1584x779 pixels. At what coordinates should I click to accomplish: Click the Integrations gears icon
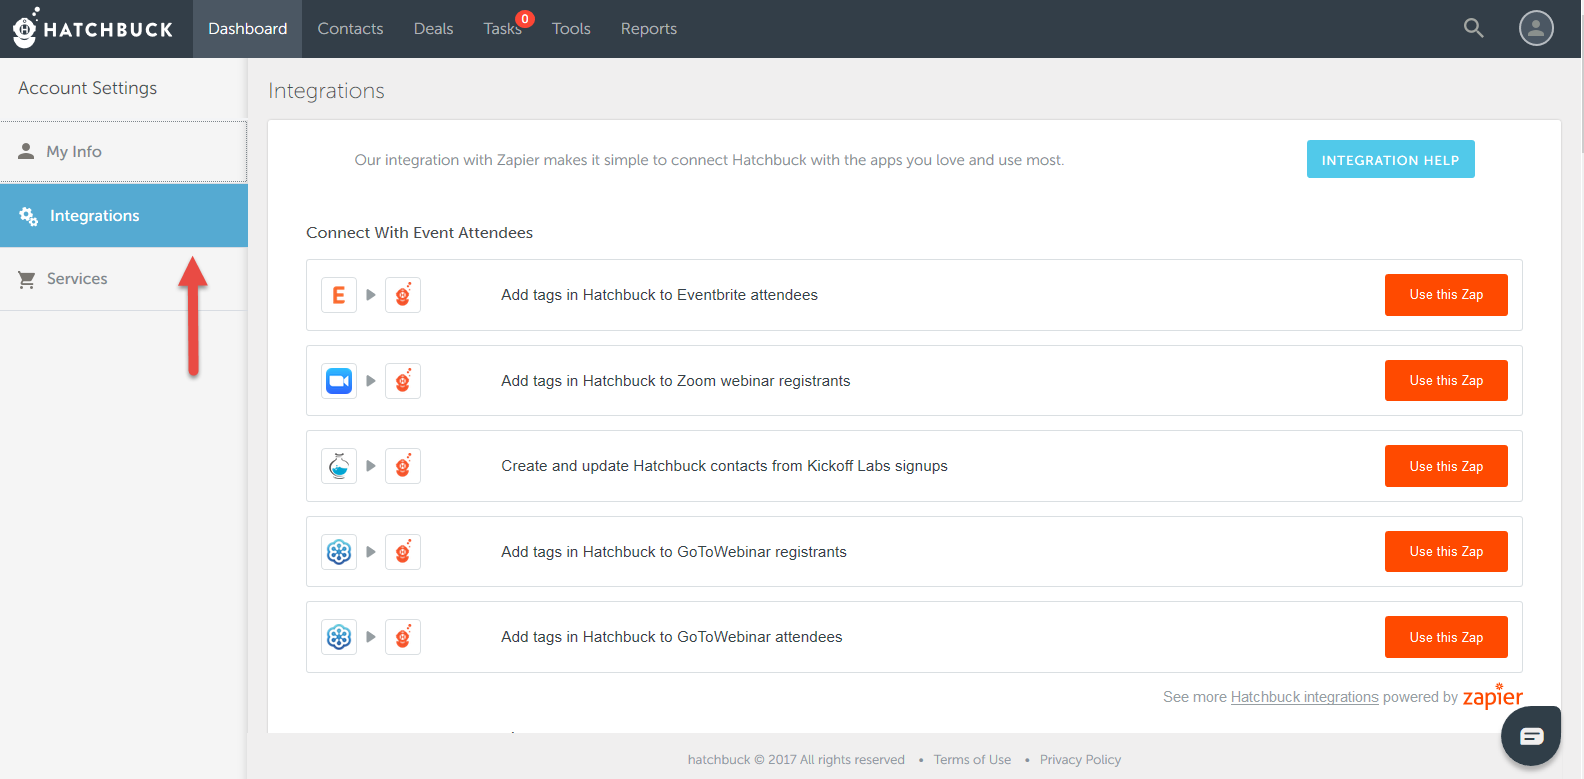coord(28,215)
